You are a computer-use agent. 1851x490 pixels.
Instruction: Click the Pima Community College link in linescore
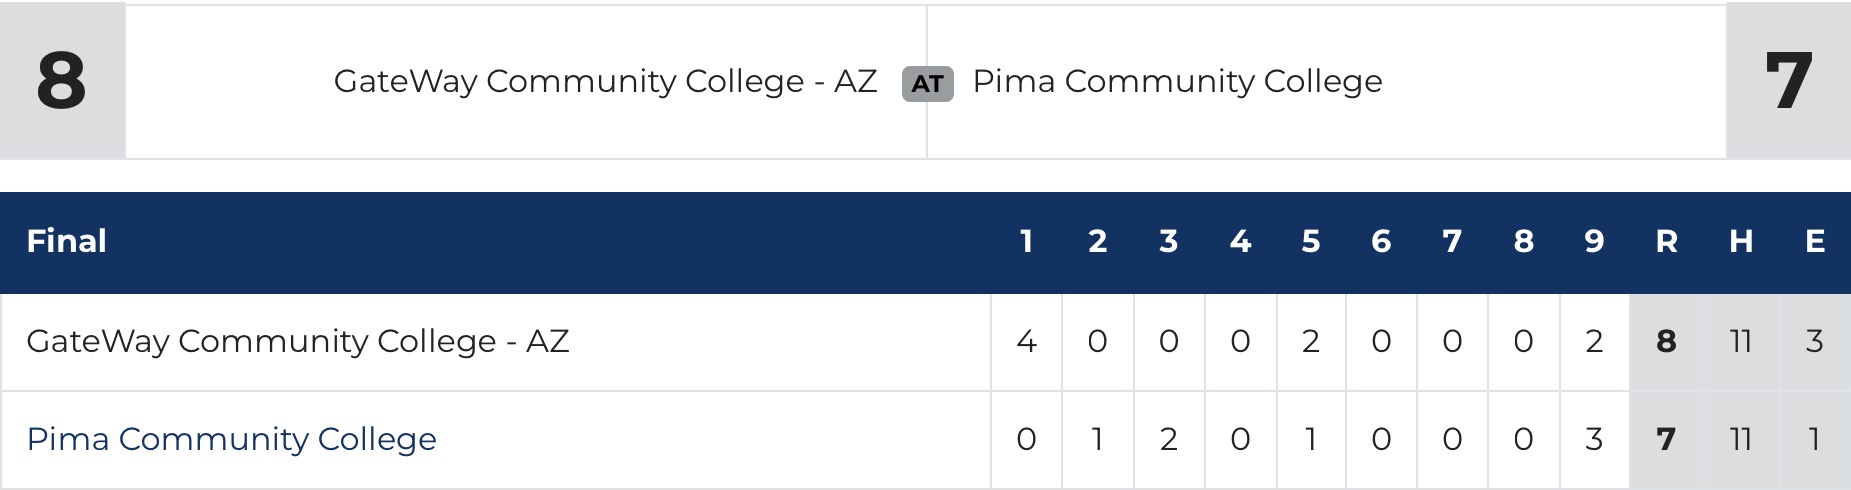pyautogui.click(x=231, y=439)
